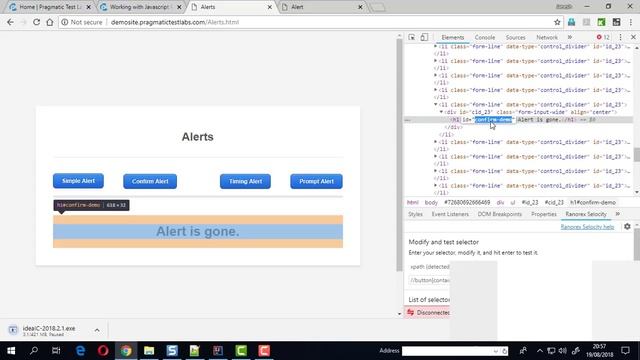Click the #cid_23 breadcrumb item
This screenshot has height=360, width=640.
point(554,202)
